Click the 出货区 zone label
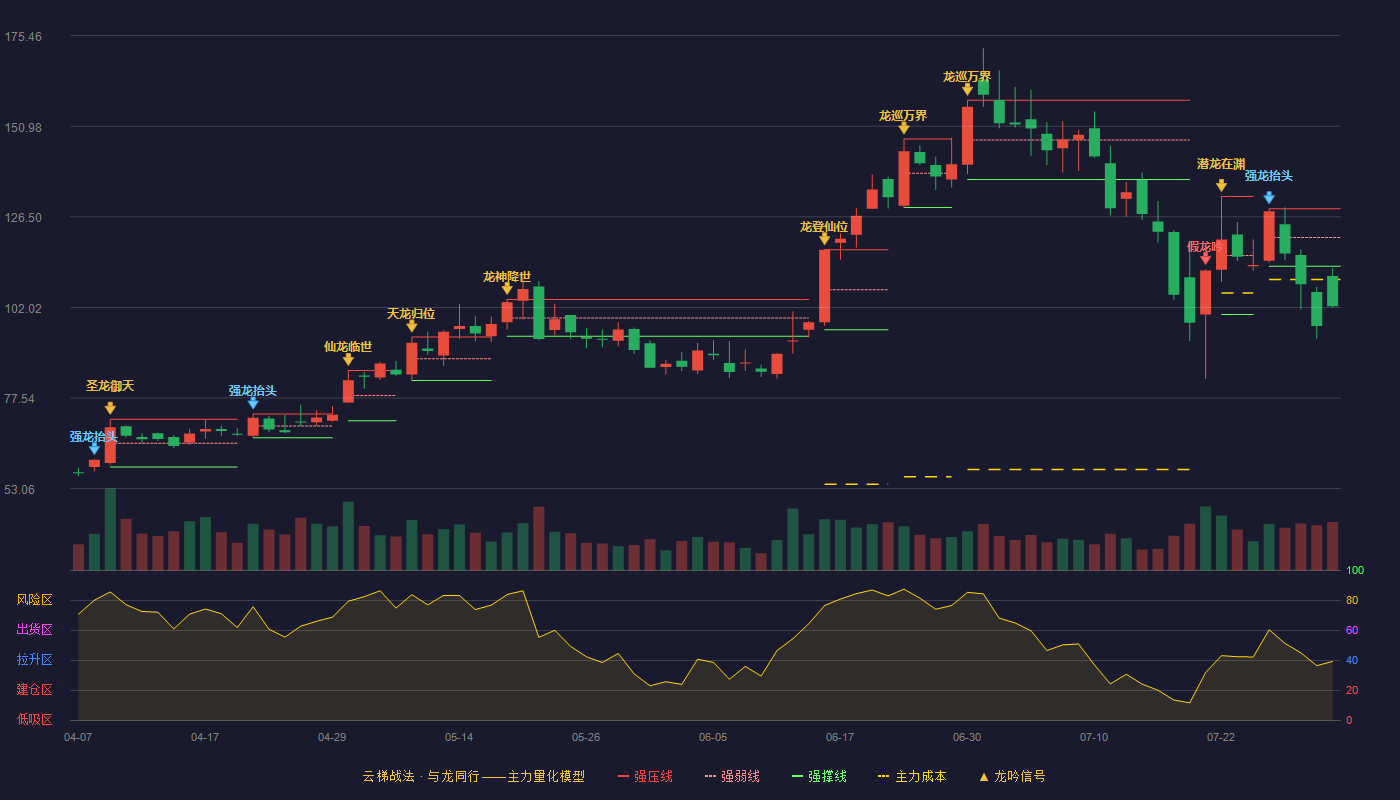1400x800 pixels. pos(34,630)
